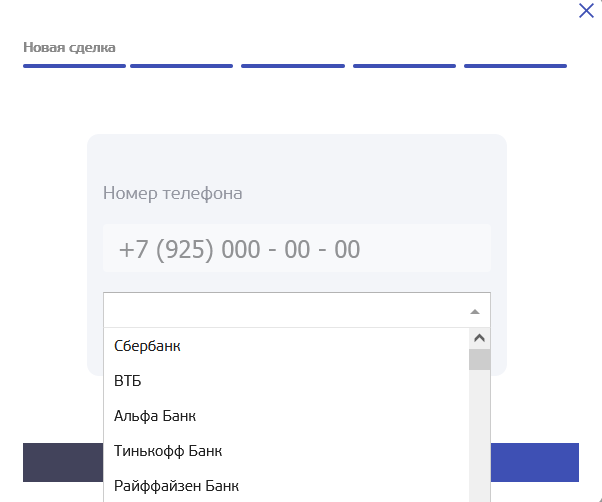
Task: Choose Райффайзен Банк from the list
Action: tap(286, 485)
